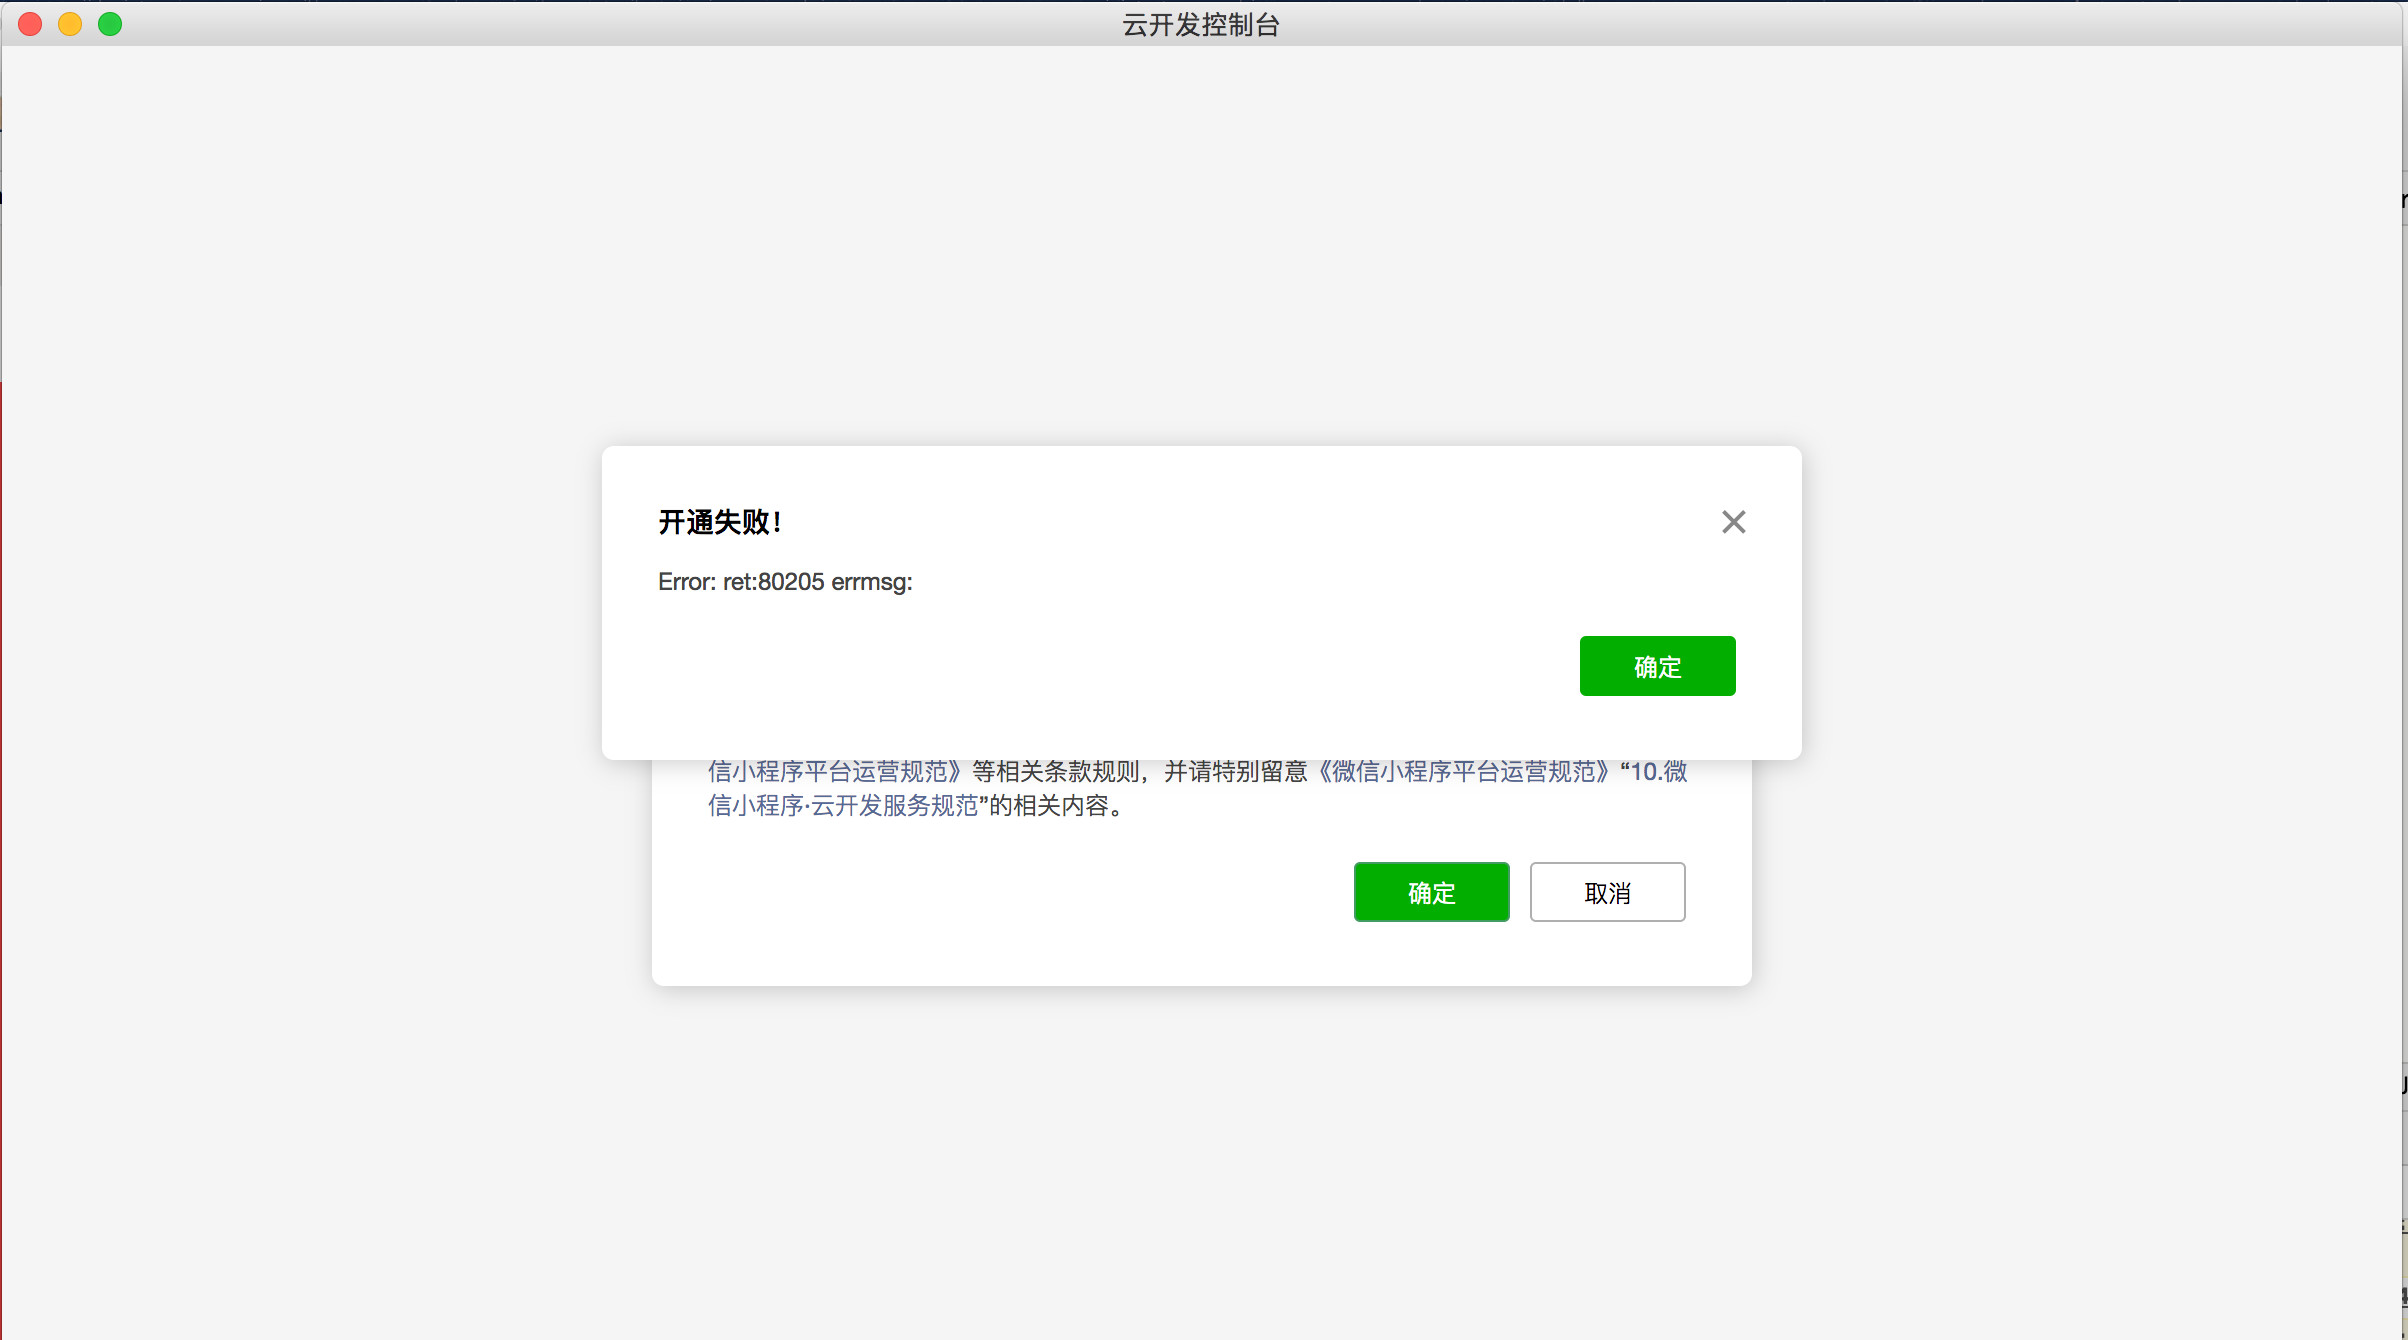Viewport: 2408px width, 1340px height.
Task: Open the 信小程序·云开发服务规范 link
Action: [x=843, y=806]
